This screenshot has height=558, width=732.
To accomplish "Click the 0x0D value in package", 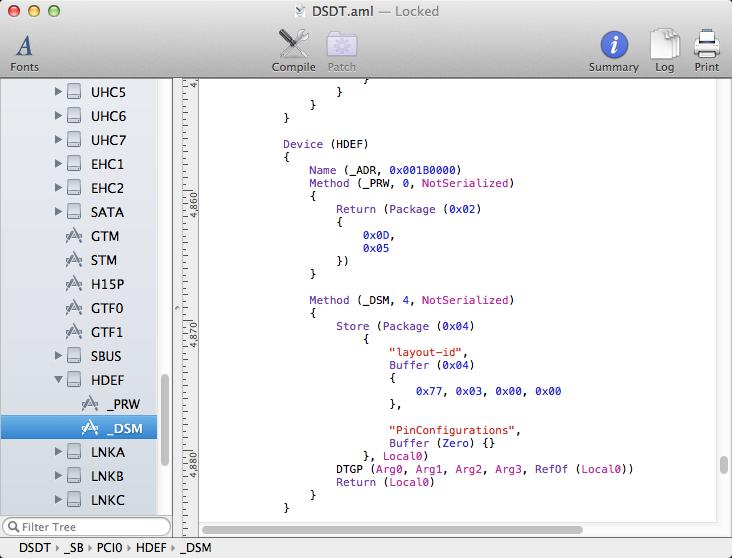I will pos(376,235).
